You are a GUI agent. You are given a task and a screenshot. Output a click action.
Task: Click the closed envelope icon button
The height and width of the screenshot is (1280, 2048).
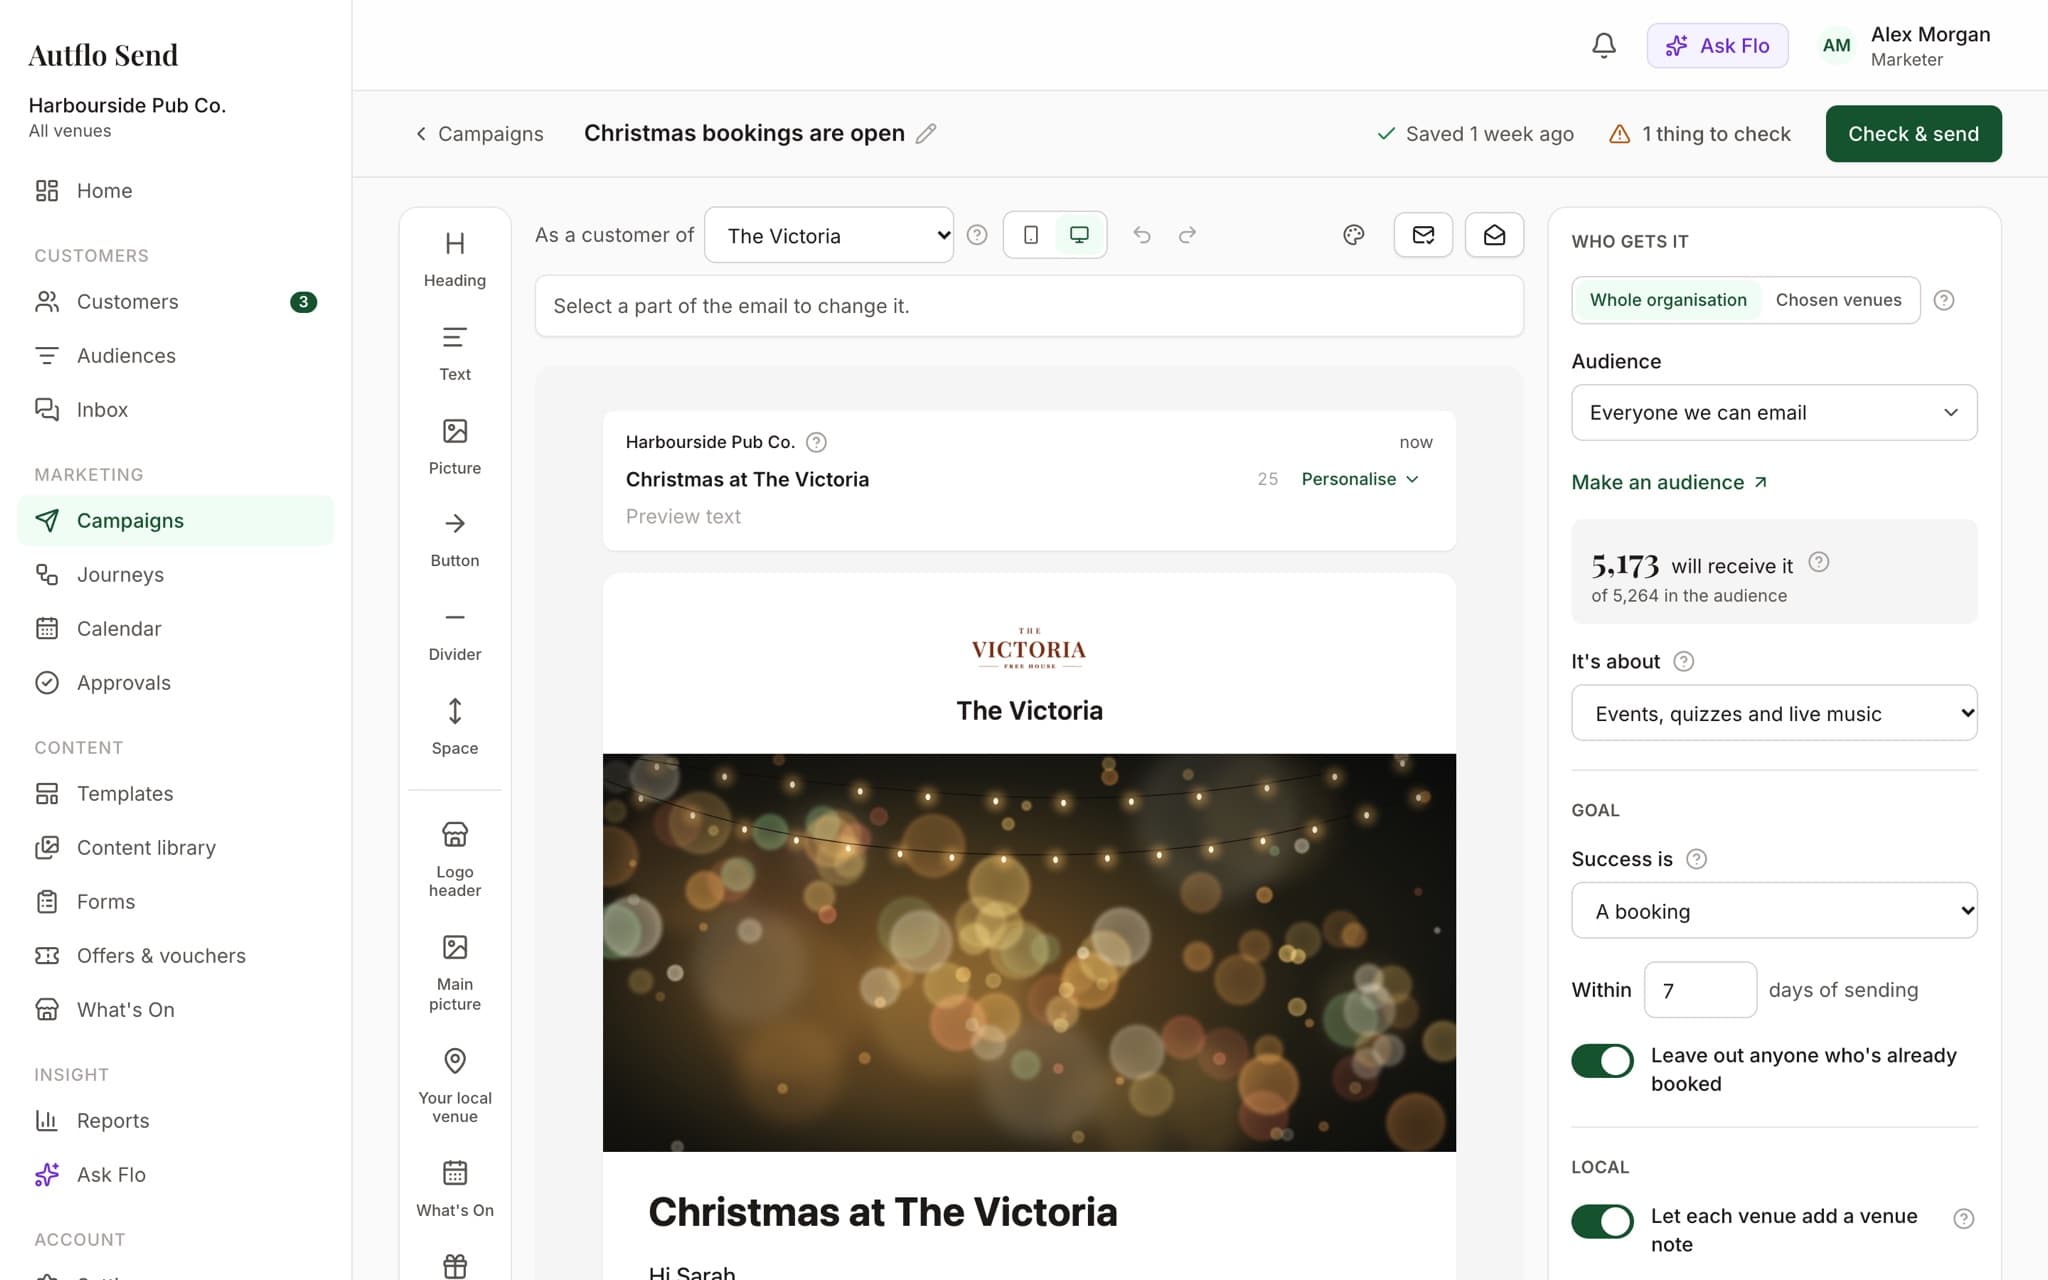point(1423,235)
